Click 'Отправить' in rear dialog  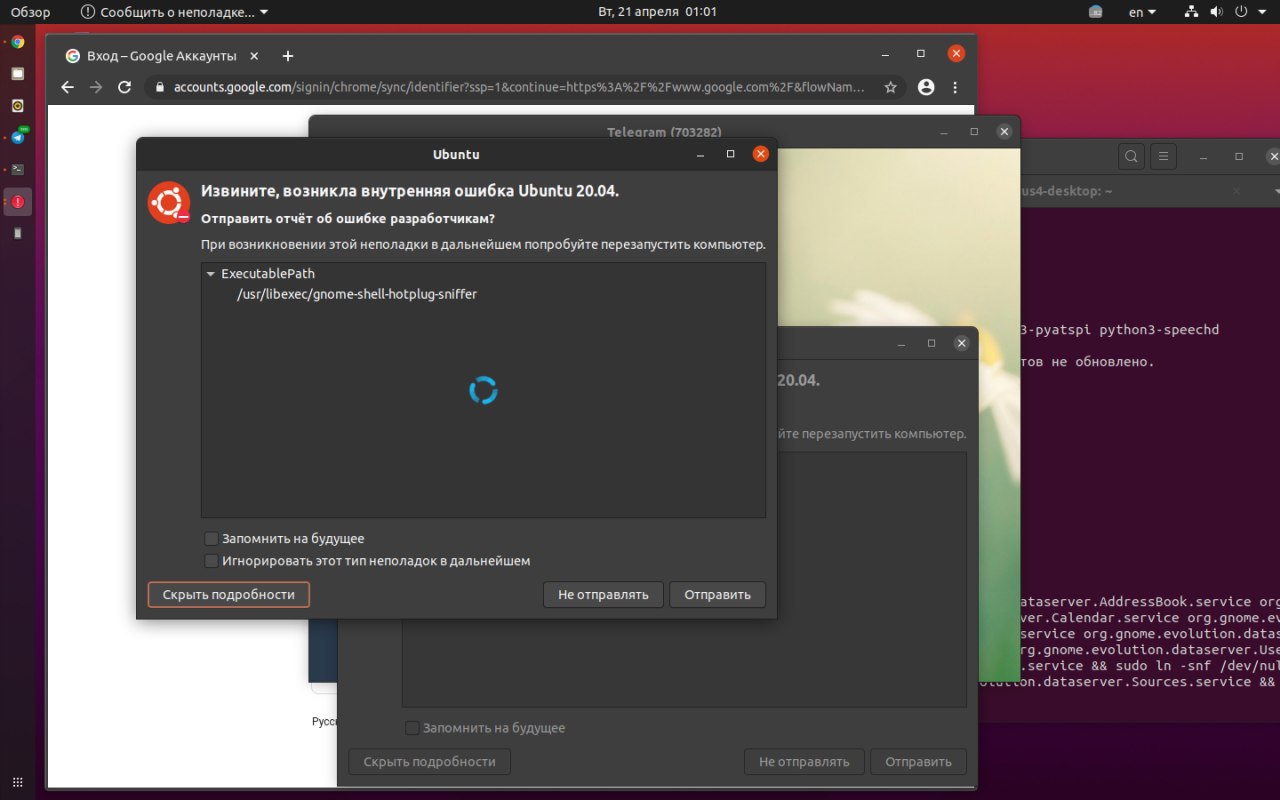click(918, 761)
